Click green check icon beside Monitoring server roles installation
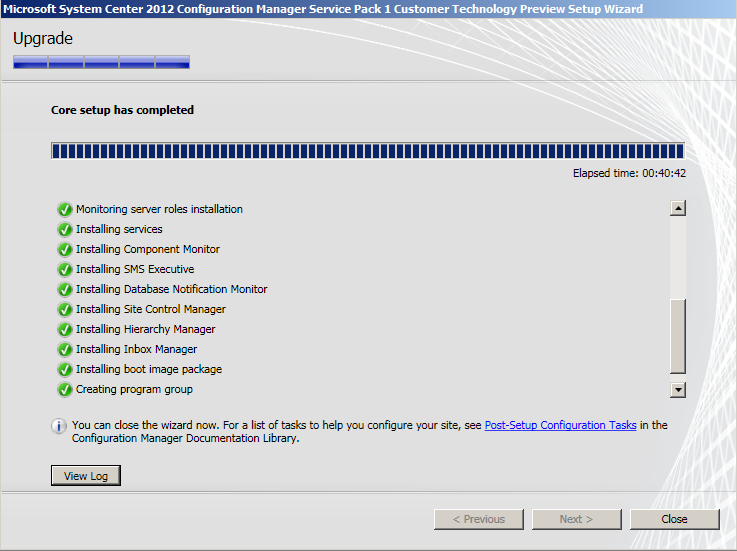 tap(64, 209)
